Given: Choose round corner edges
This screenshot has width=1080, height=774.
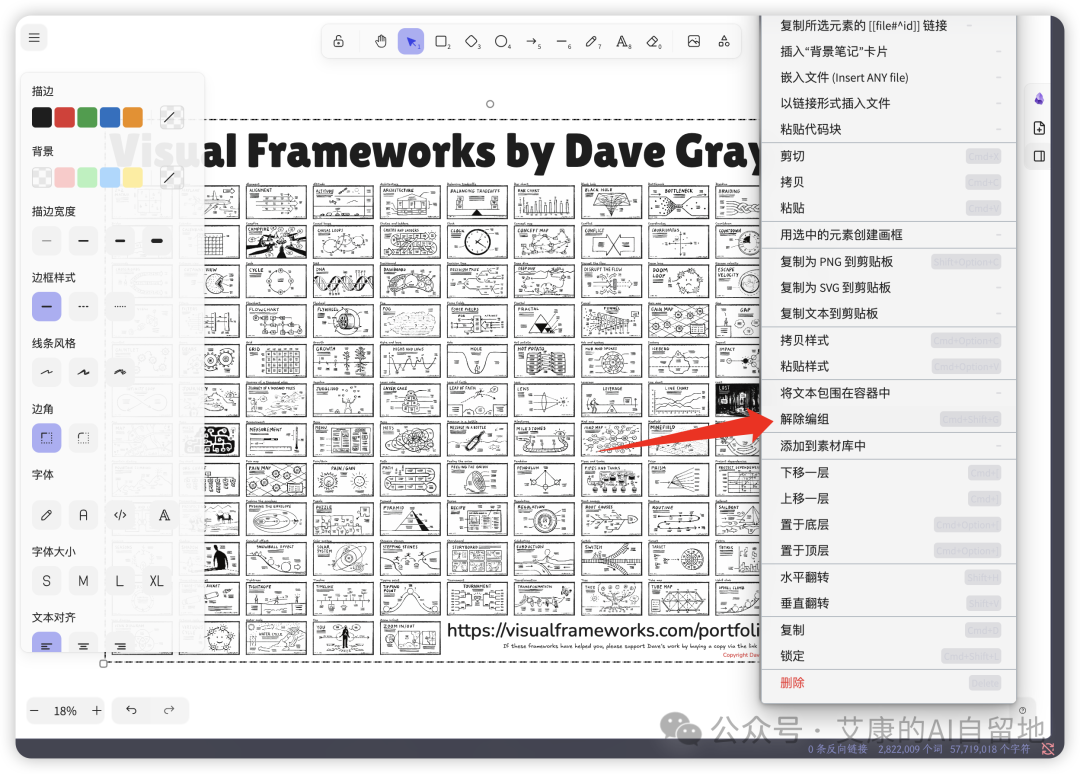Looking at the screenshot, I should pos(83,438).
